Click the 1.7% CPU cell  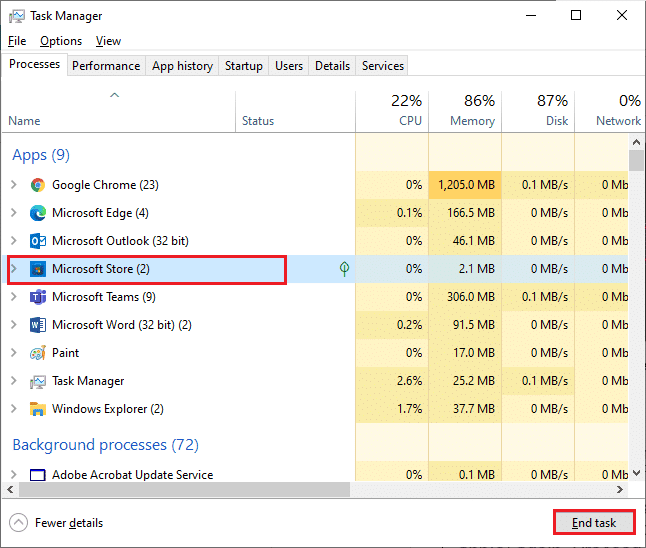[x=392, y=409]
